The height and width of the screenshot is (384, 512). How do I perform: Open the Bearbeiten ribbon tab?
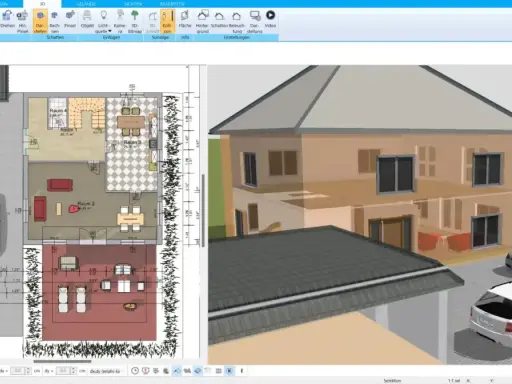(x=172, y=4)
